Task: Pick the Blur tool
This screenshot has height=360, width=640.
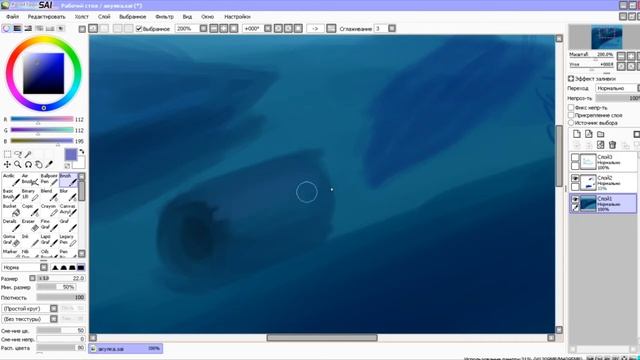Action: tap(68, 195)
